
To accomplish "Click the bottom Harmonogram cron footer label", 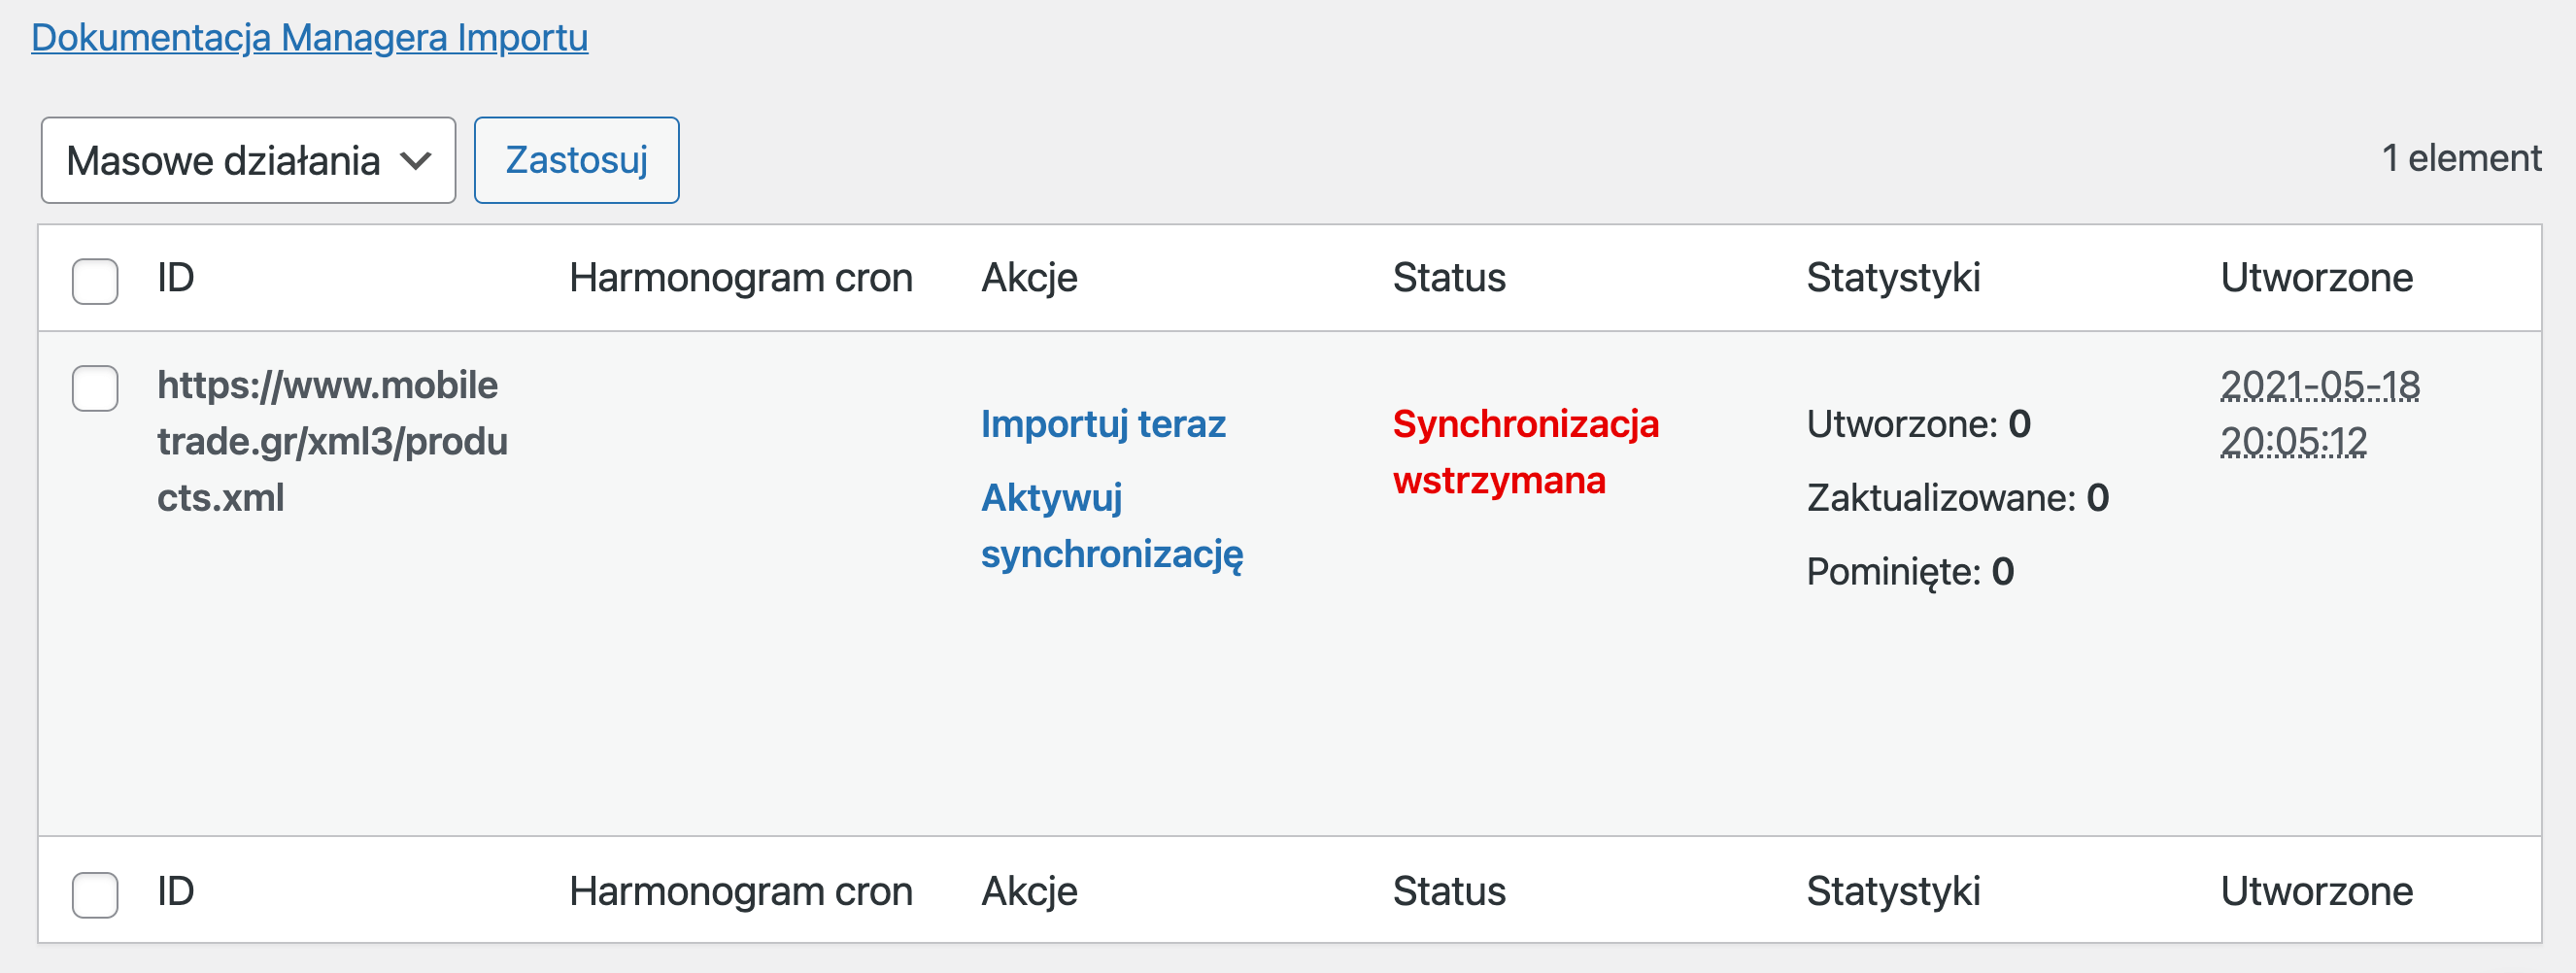I will pyautogui.click(x=740, y=891).
